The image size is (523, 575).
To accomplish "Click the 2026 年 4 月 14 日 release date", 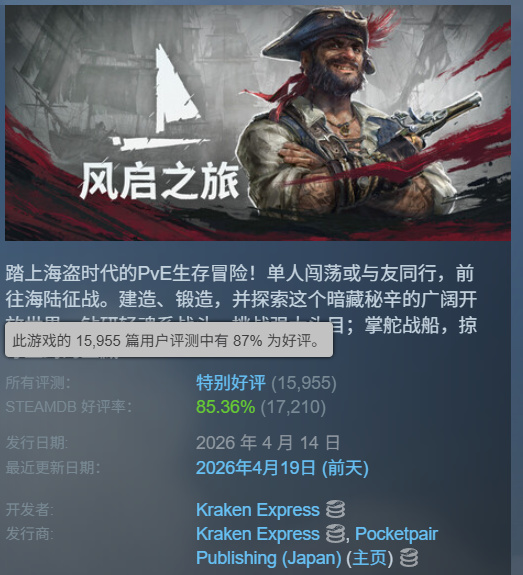I will (x=268, y=443).
